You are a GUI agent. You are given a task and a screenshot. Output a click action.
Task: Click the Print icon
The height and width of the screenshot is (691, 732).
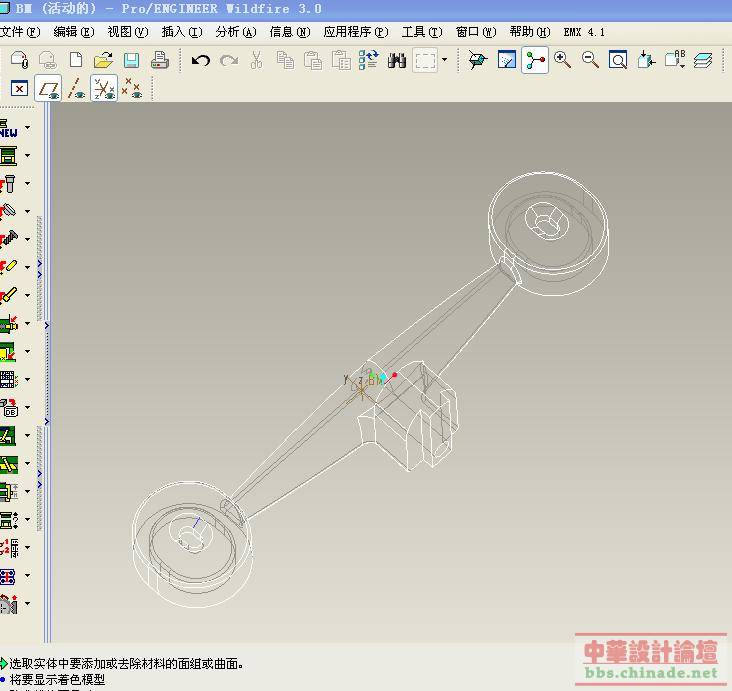(159, 61)
